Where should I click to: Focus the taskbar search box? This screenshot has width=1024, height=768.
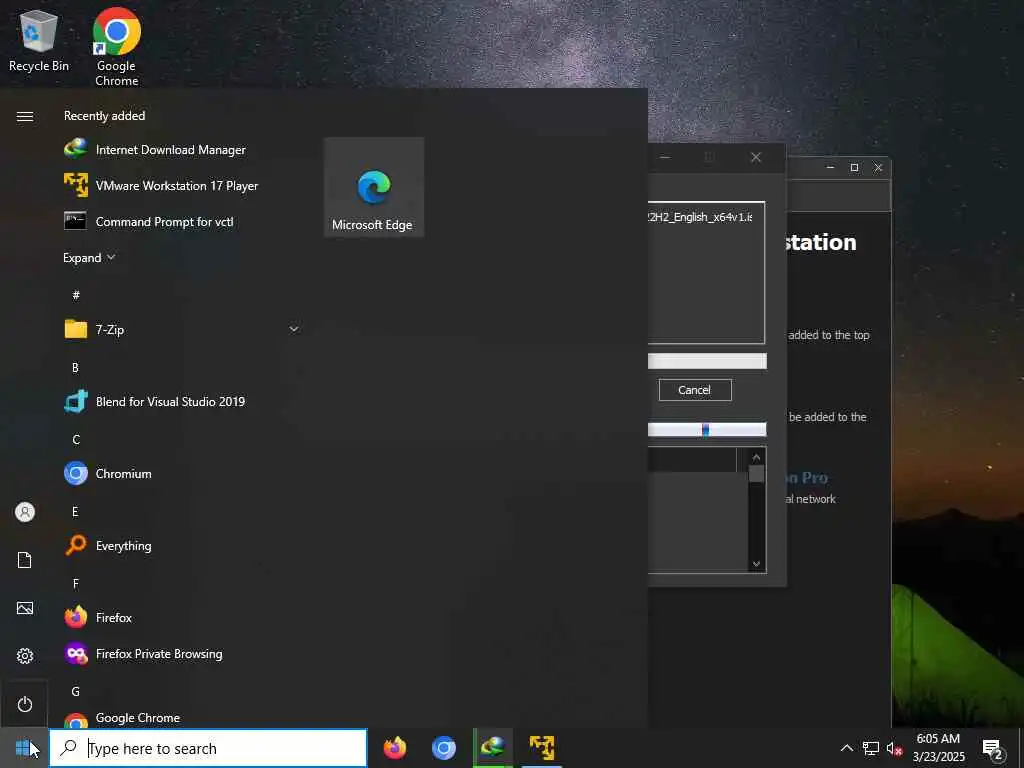pos(208,748)
